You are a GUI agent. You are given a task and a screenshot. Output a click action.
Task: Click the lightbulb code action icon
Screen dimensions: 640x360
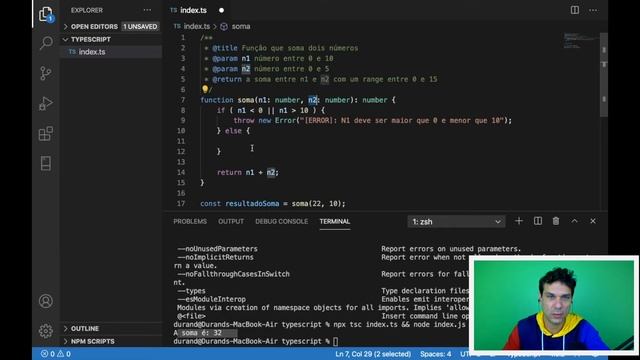[x=205, y=89]
